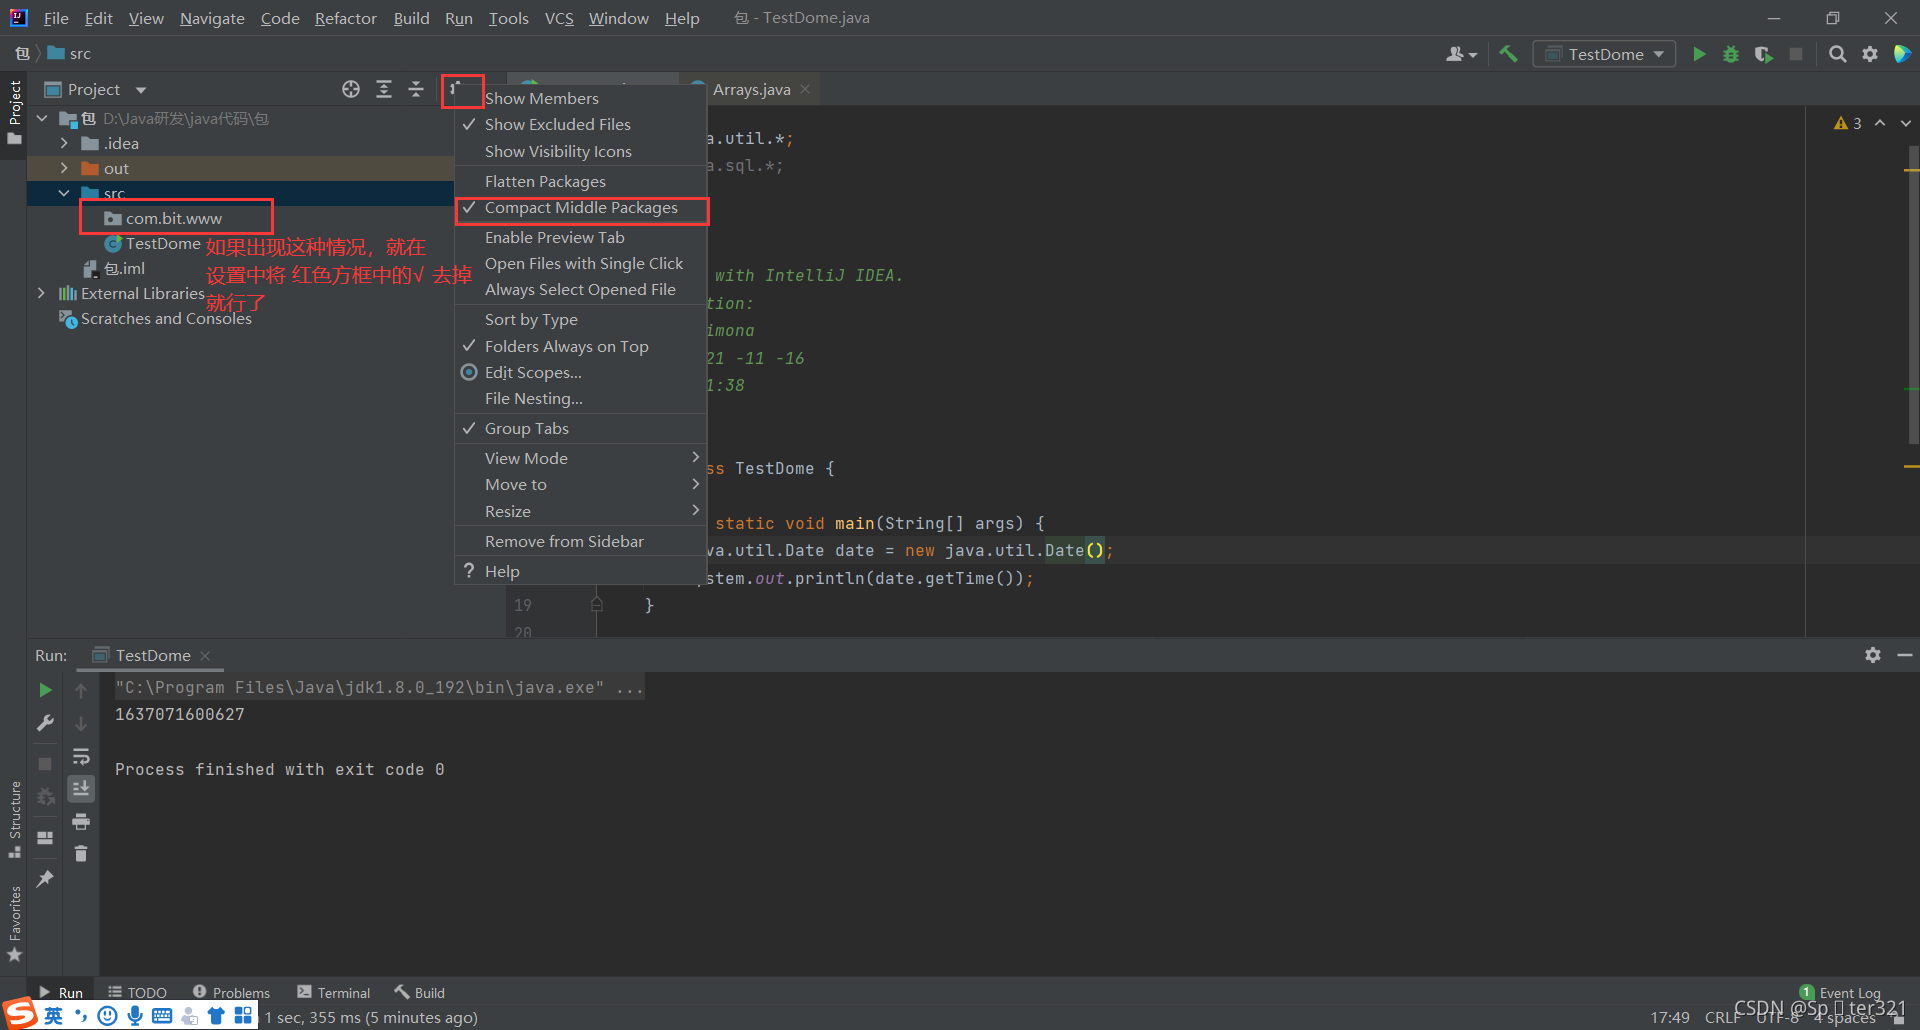1920x1030 pixels.
Task: Toggle Open Files with Single Click
Action: coord(581,264)
